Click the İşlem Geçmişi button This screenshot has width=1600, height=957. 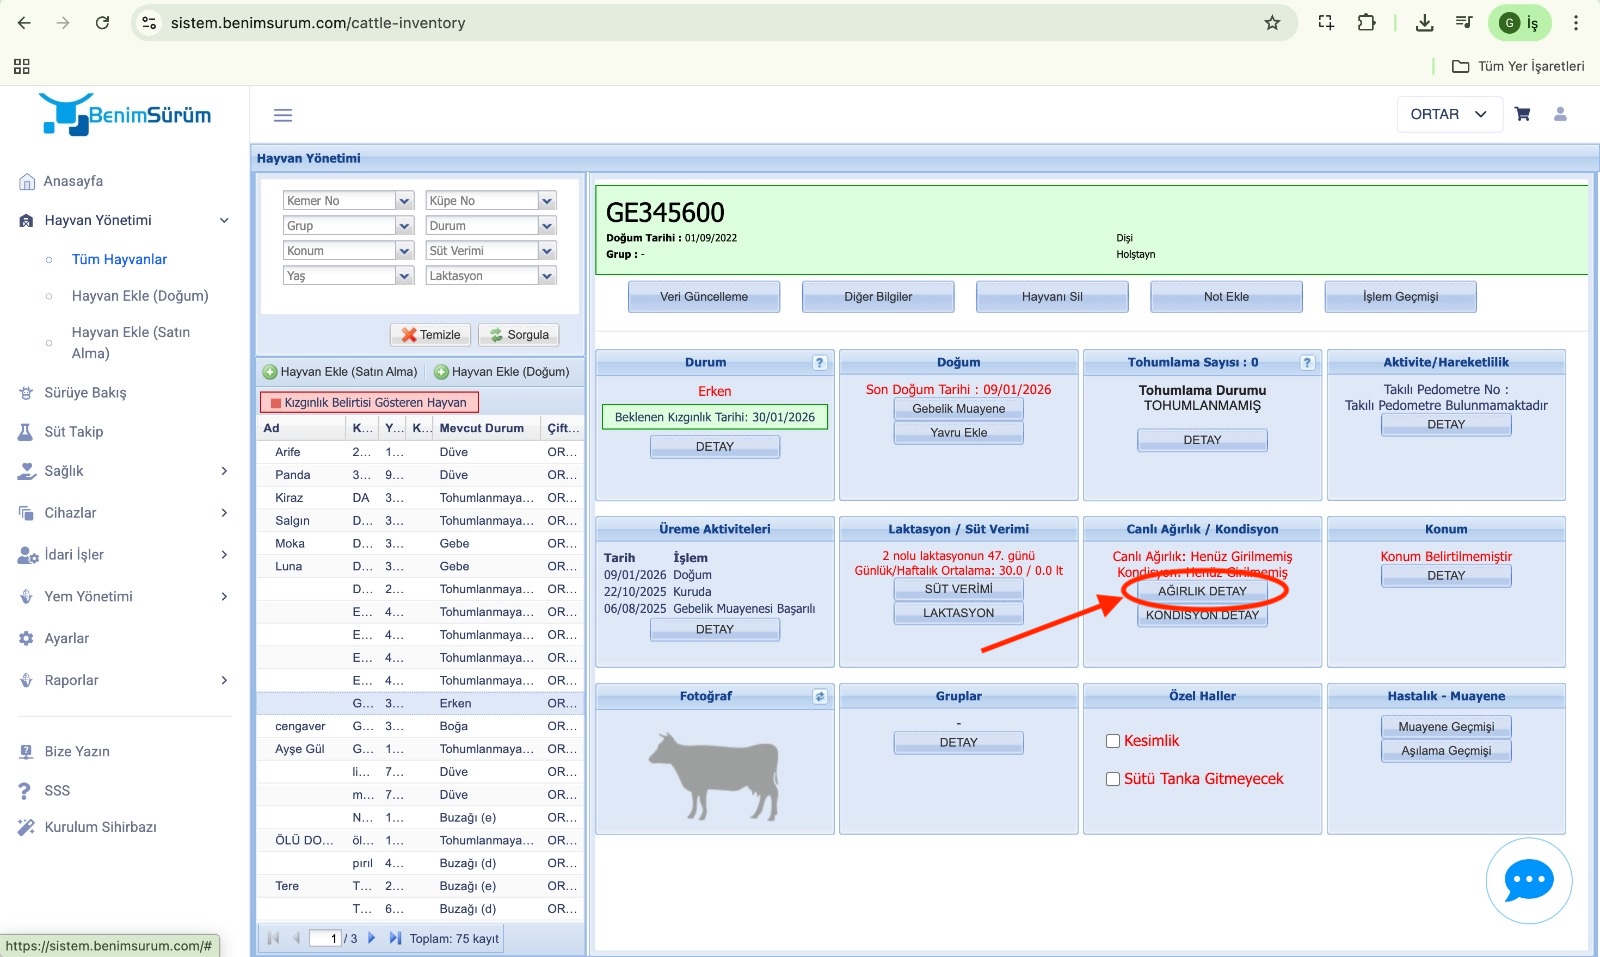tap(1400, 297)
